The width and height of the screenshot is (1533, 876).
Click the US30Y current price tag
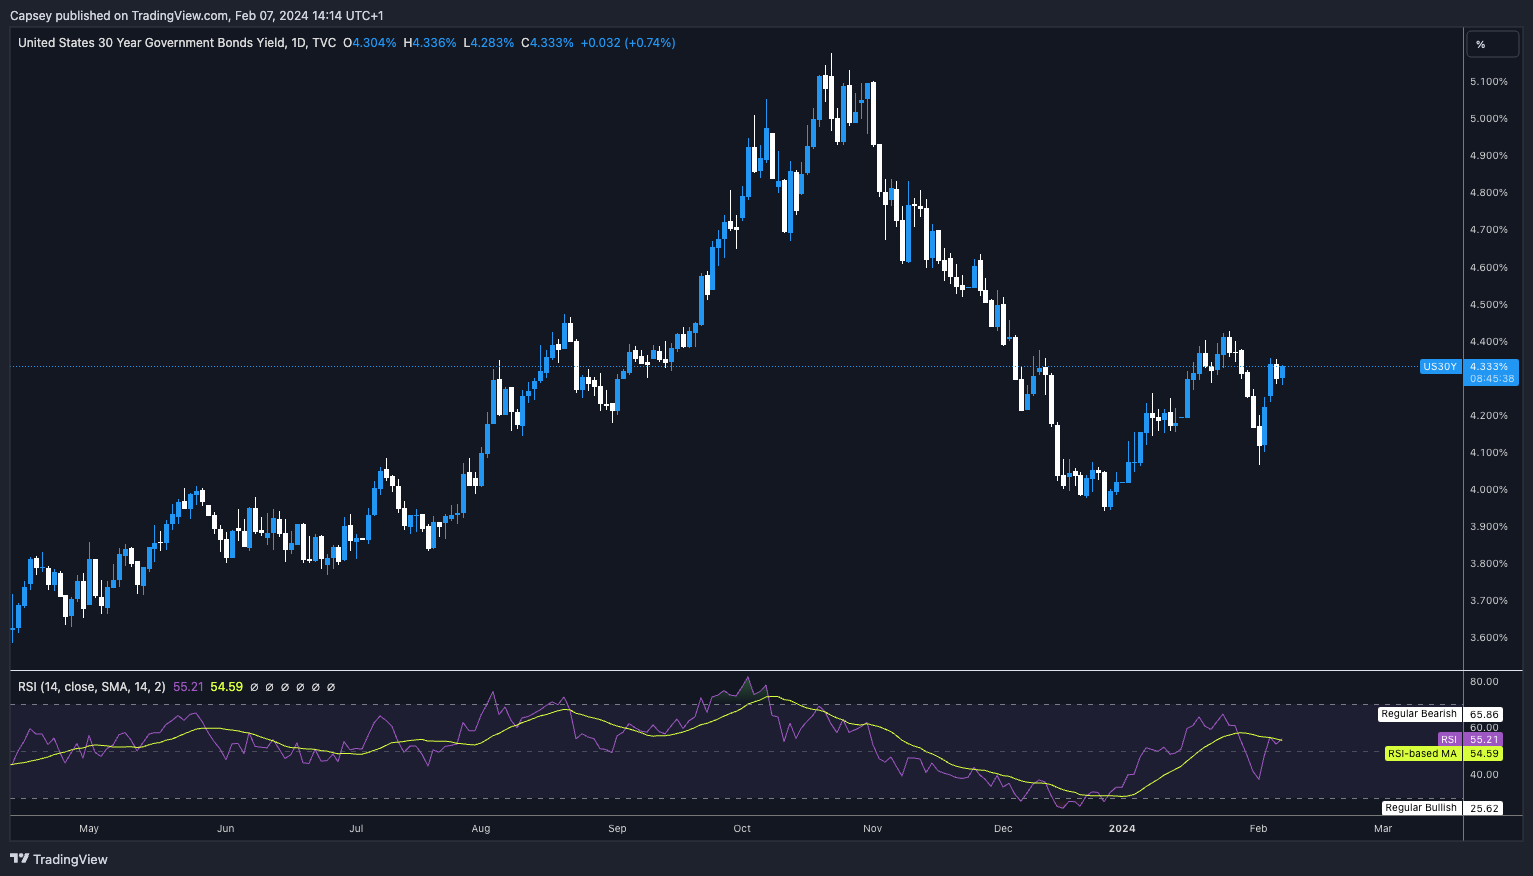(1440, 367)
